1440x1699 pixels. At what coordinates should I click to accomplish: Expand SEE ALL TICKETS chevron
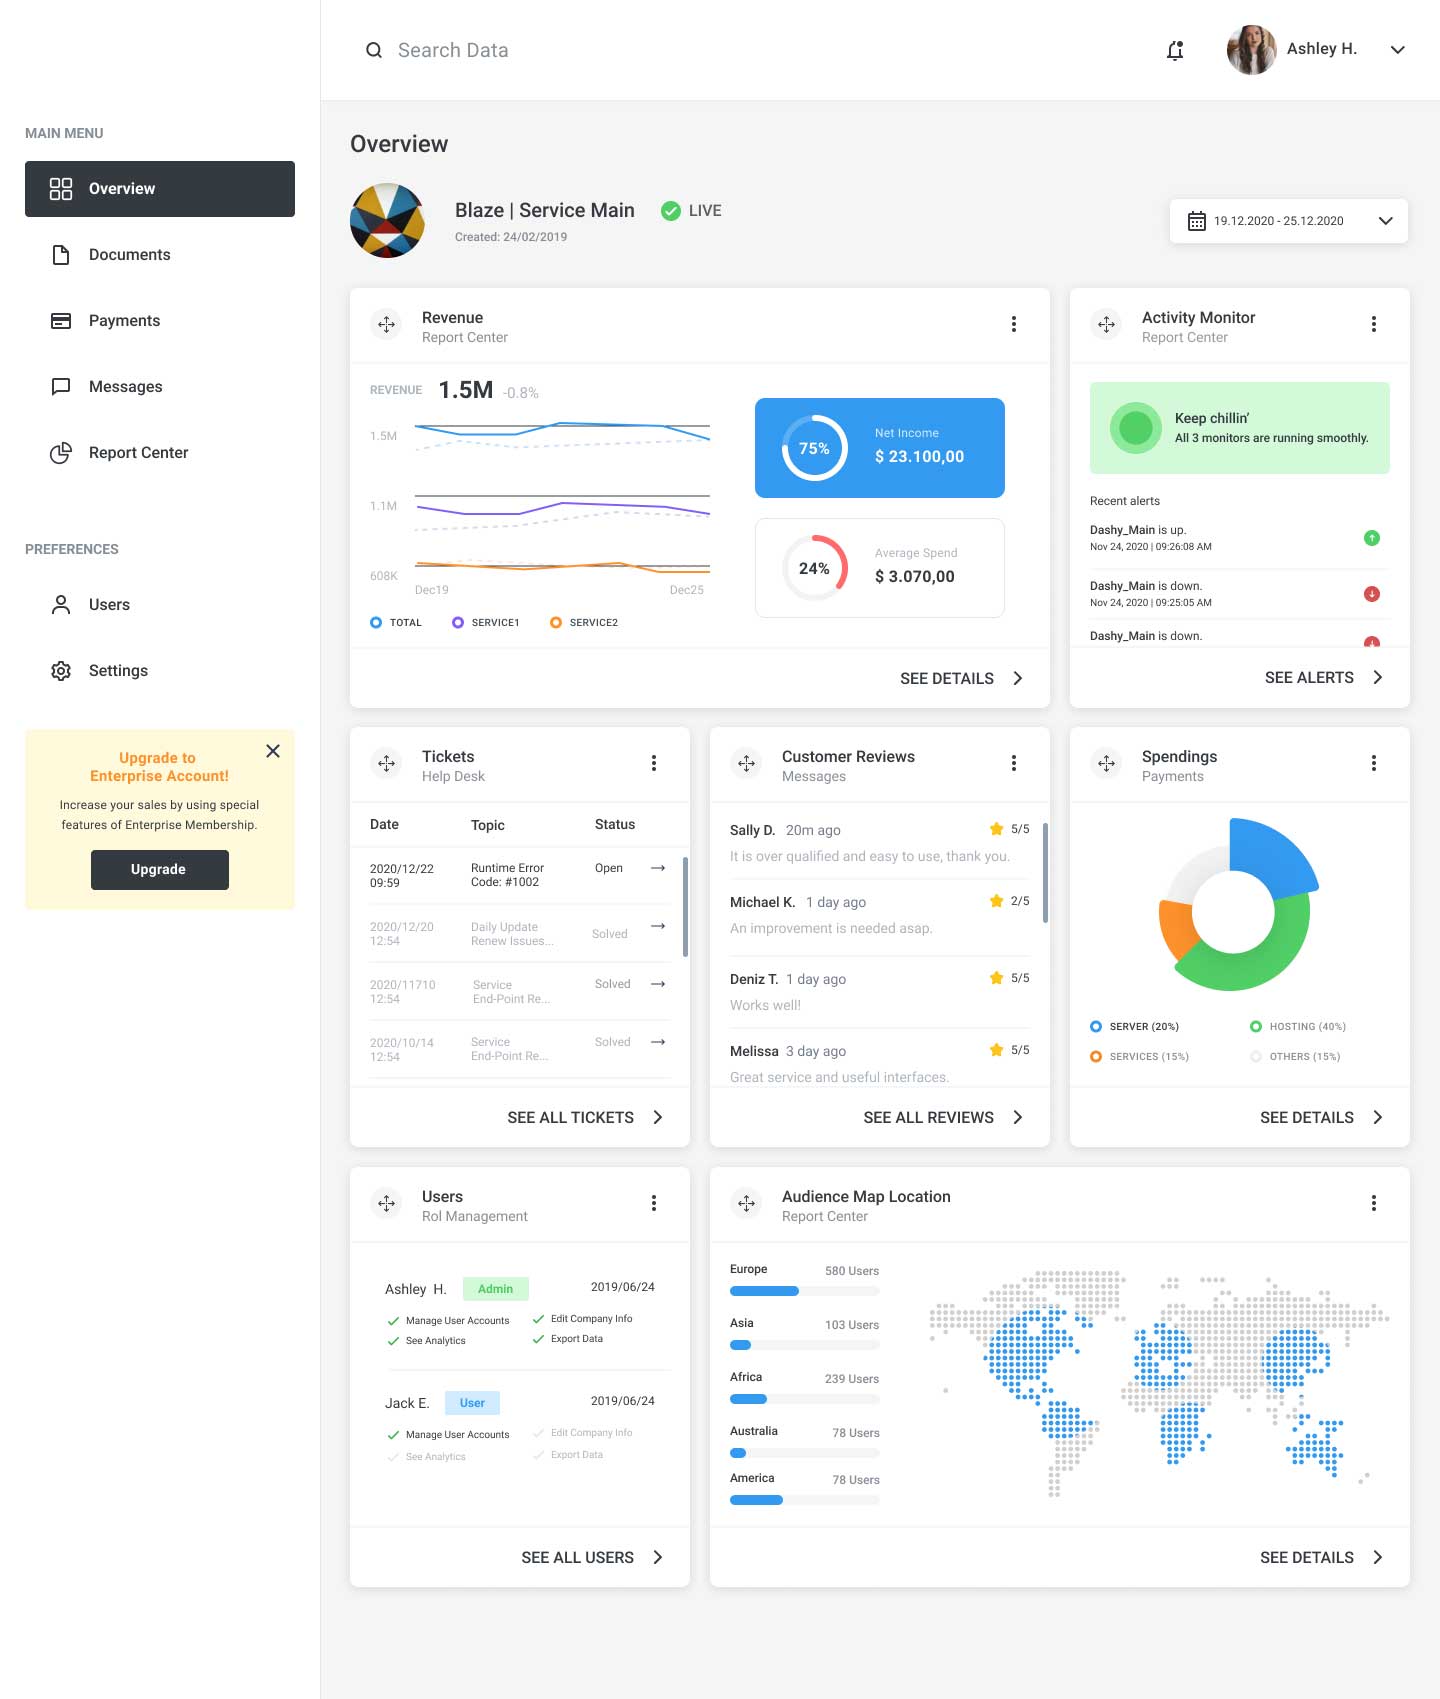657,1117
